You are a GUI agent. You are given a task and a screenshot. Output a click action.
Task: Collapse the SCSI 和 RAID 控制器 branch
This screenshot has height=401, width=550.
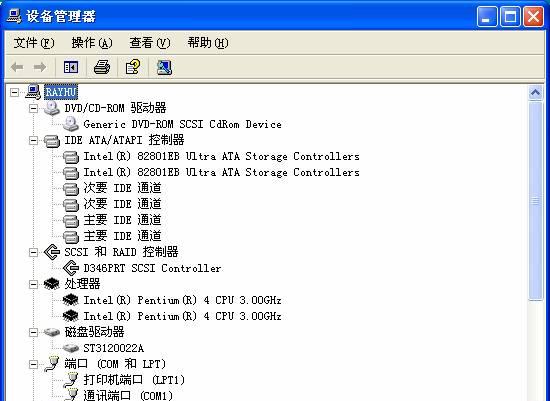coord(33,252)
